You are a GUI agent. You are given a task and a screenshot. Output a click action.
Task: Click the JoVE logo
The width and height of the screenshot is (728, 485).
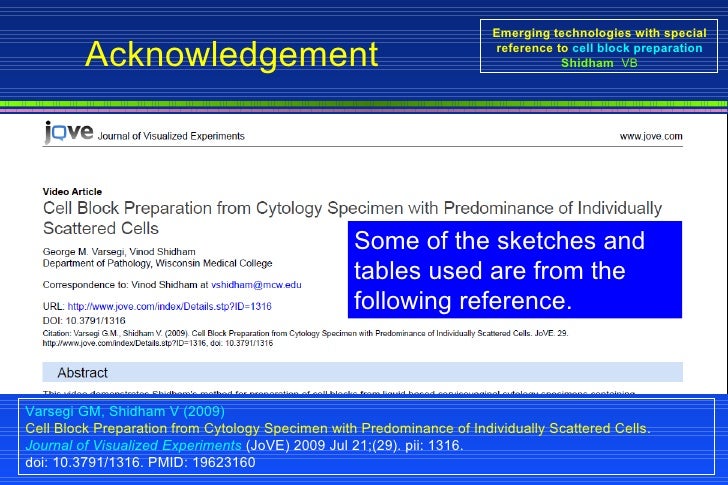pyautogui.click(x=69, y=132)
